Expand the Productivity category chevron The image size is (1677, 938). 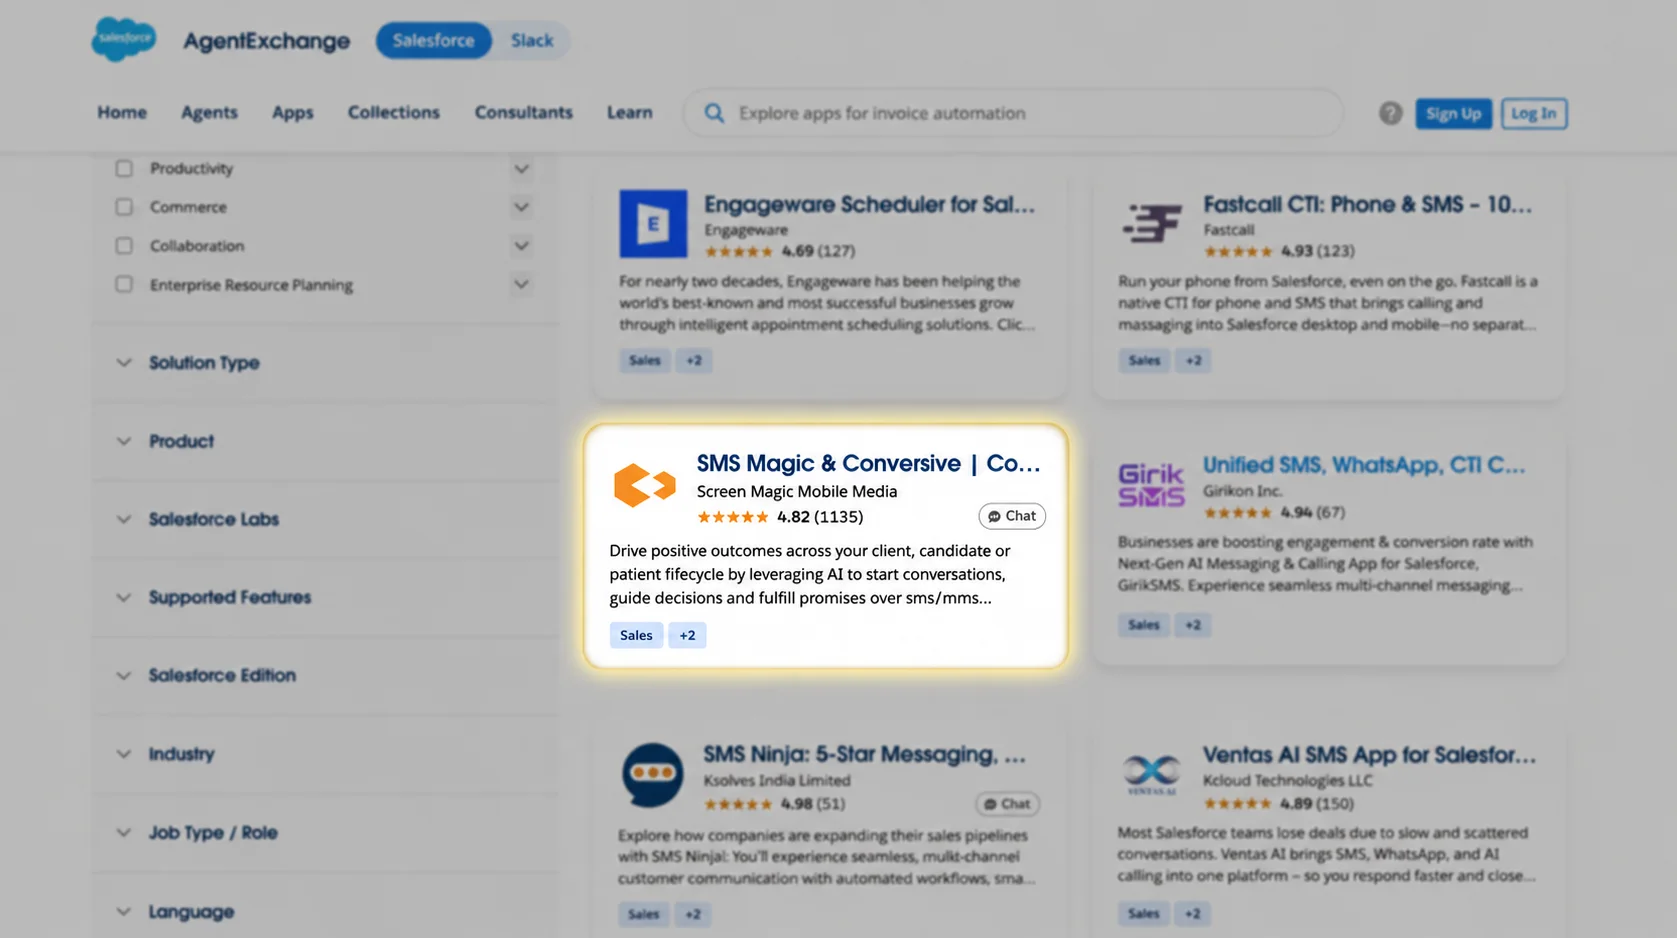coord(521,169)
